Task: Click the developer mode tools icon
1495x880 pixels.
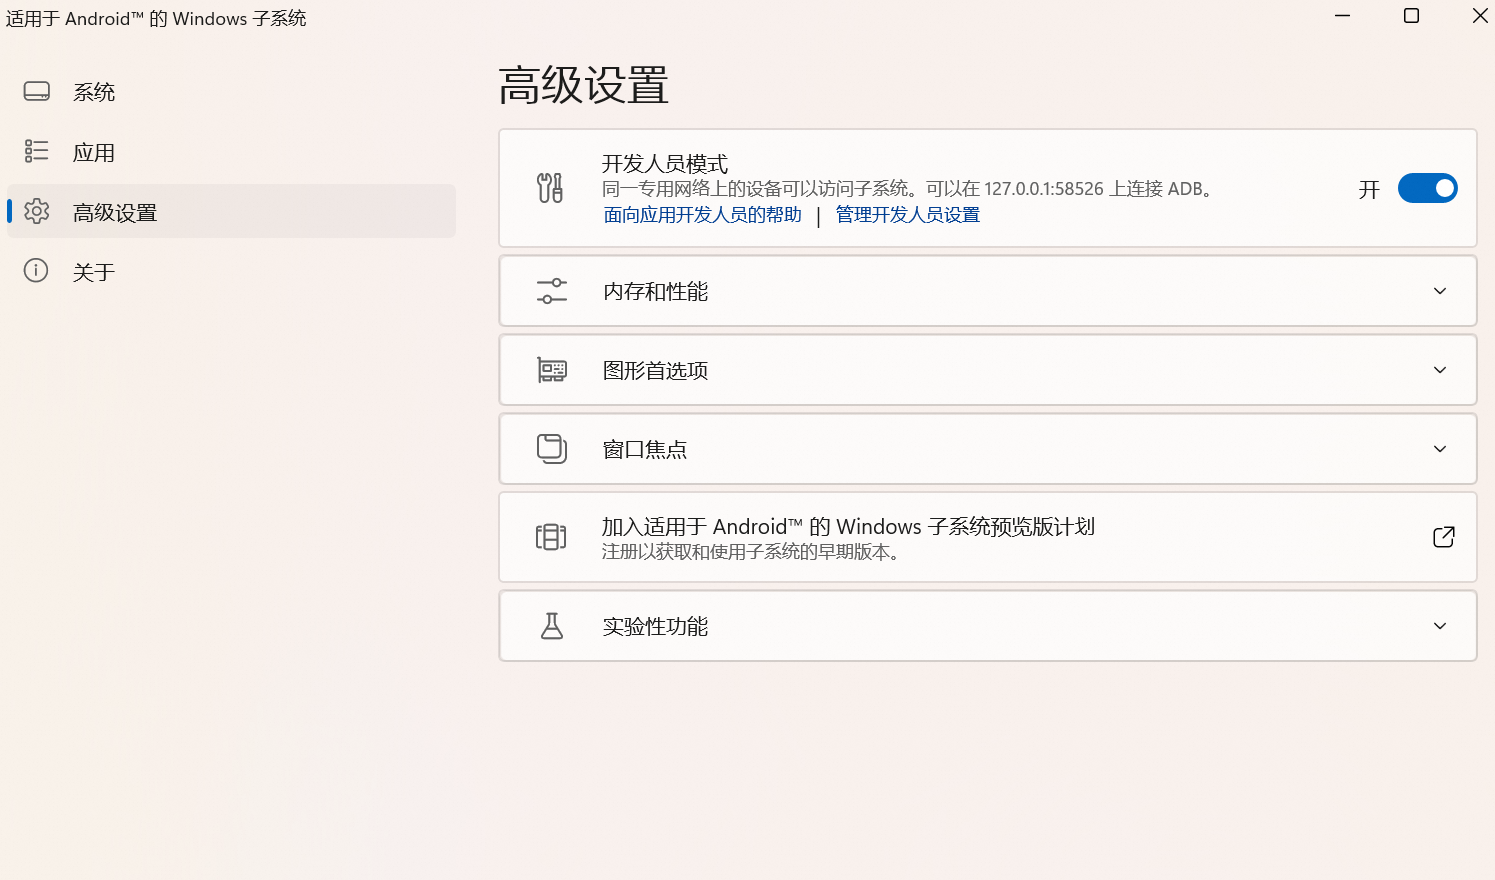Action: point(550,188)
